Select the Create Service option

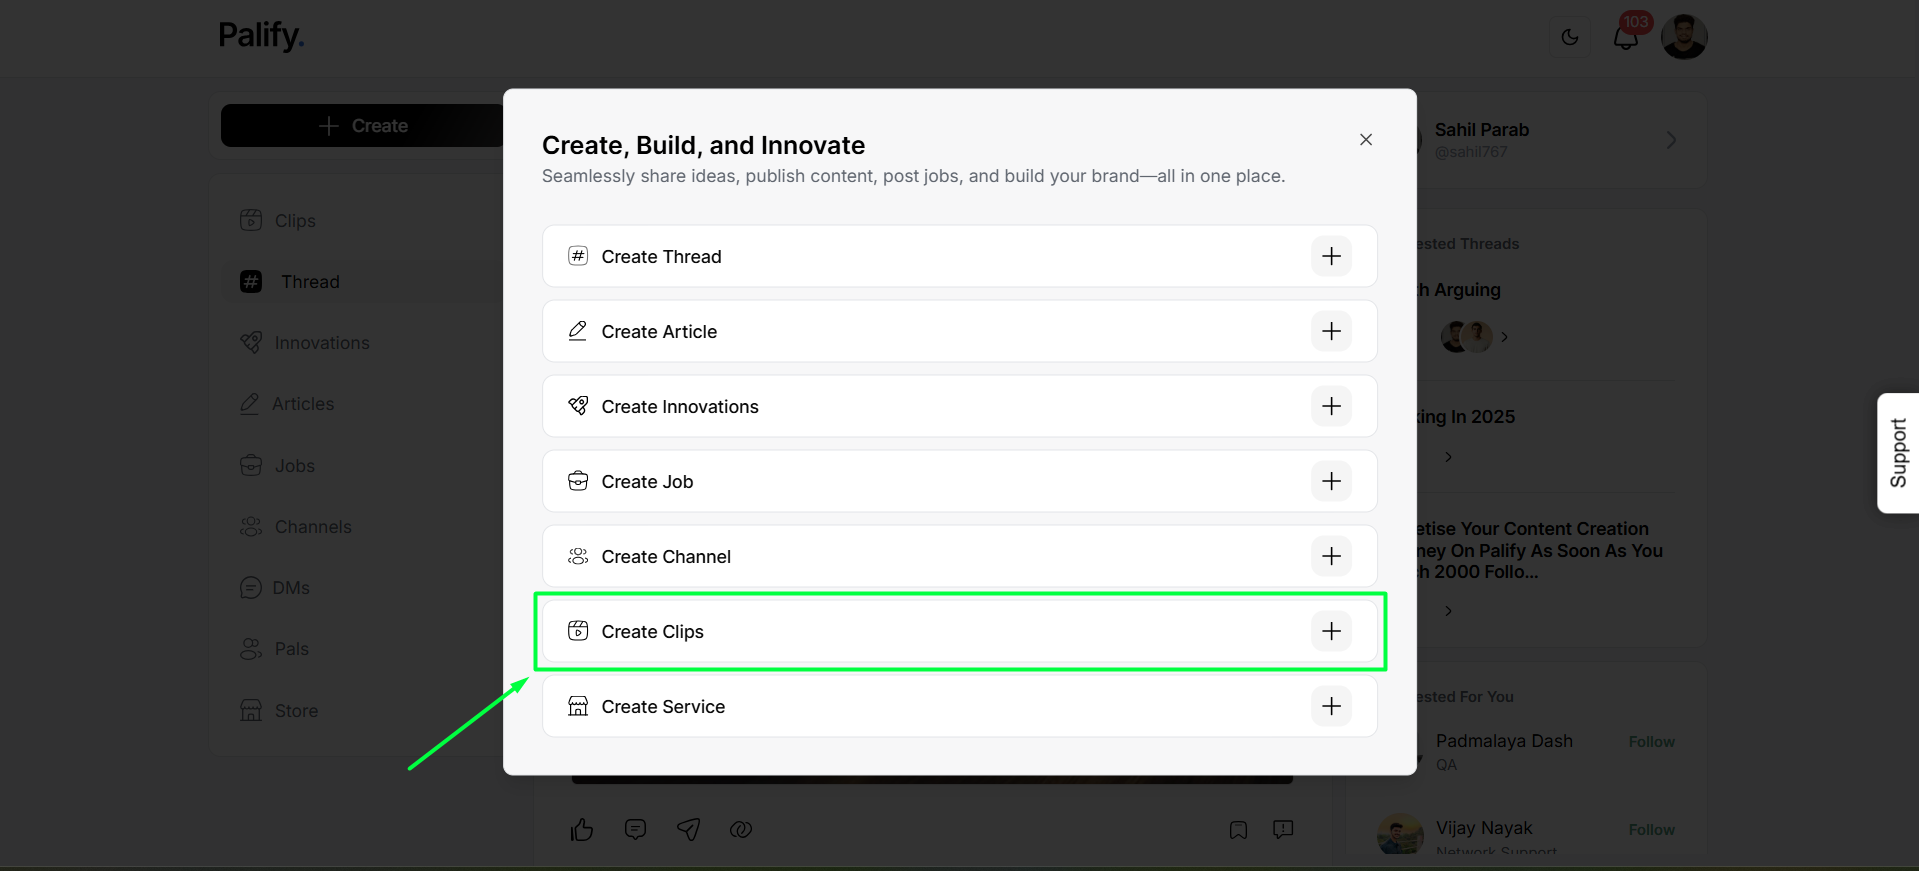960,706
